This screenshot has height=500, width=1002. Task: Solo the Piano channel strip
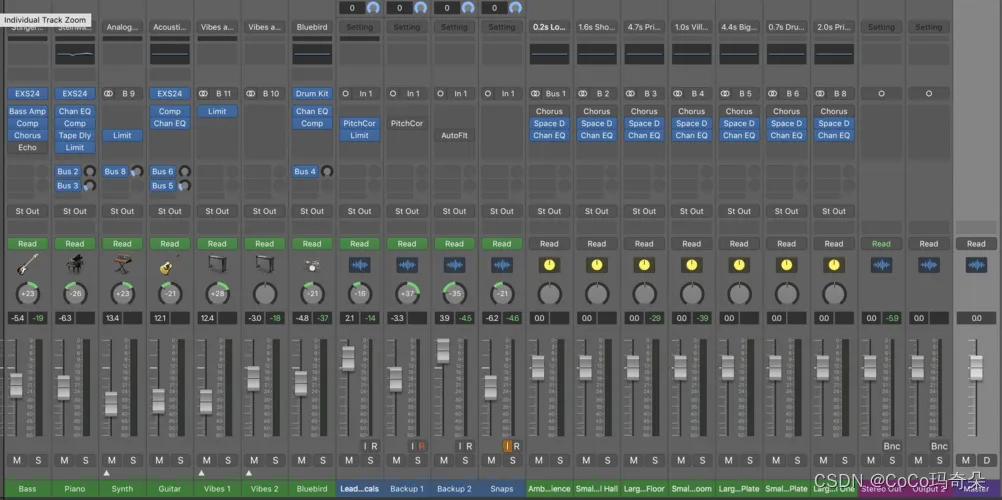pyautogui.click(x=86, y=460)
